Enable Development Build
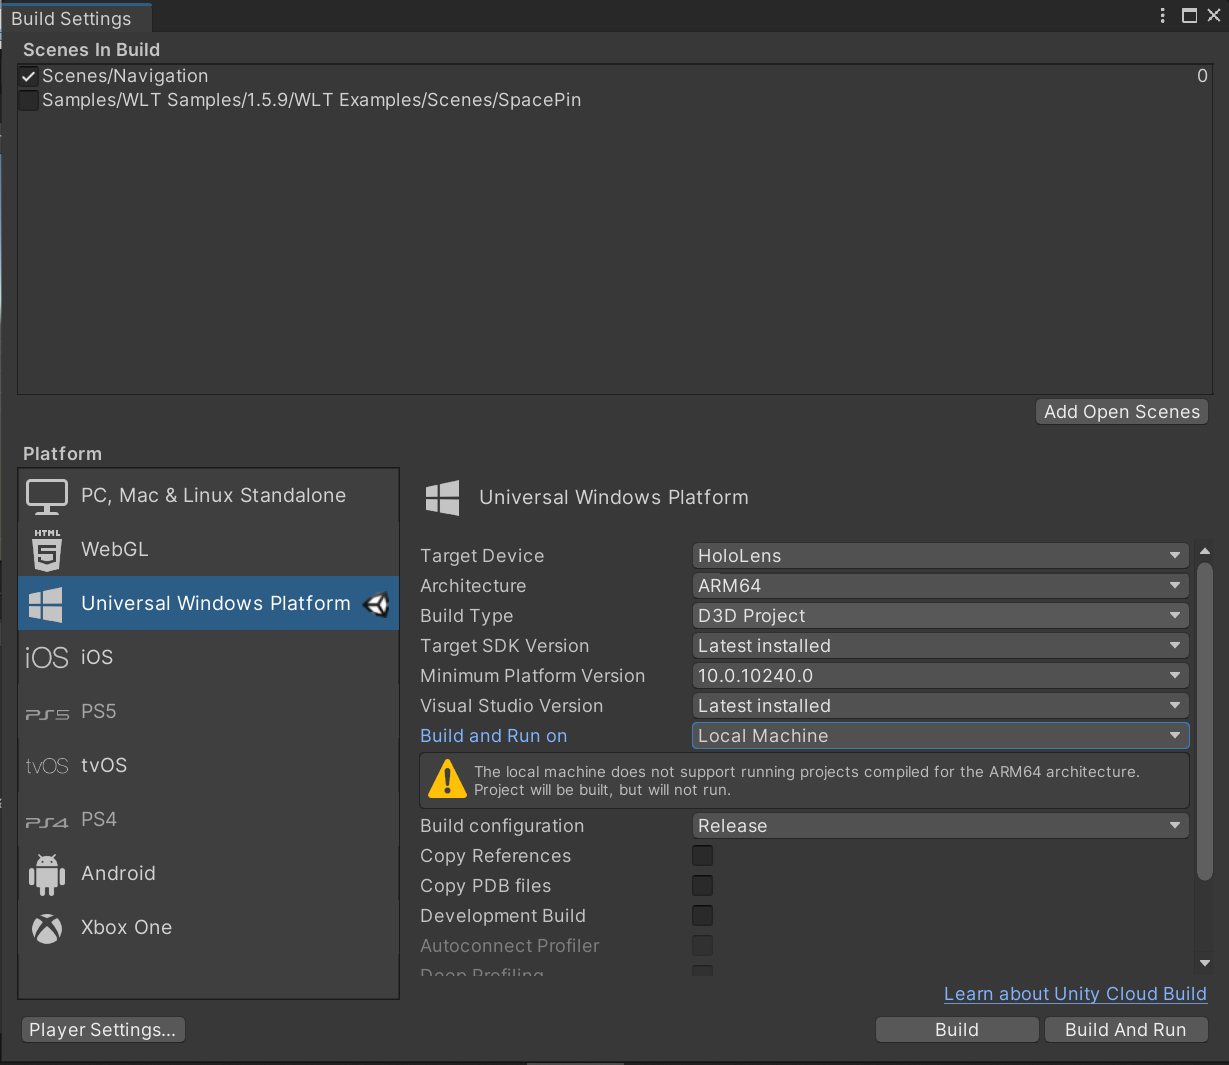 pos(702,915)
